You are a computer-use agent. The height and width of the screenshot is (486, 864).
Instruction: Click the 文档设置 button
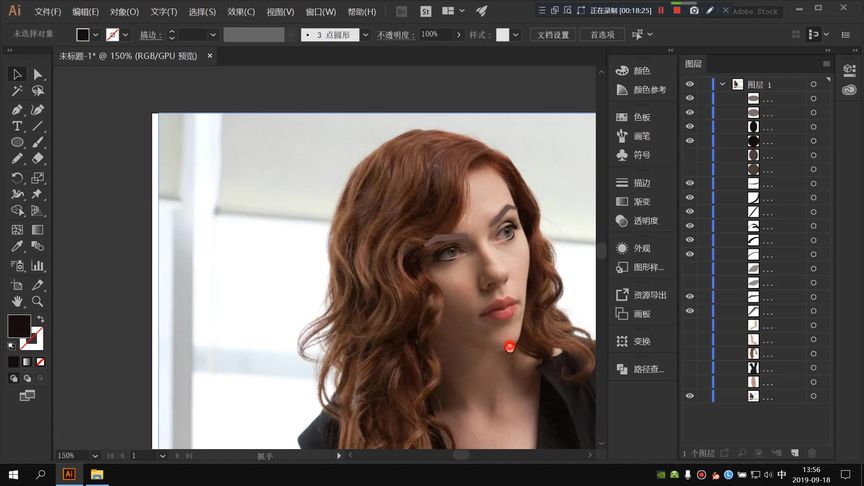553,34
